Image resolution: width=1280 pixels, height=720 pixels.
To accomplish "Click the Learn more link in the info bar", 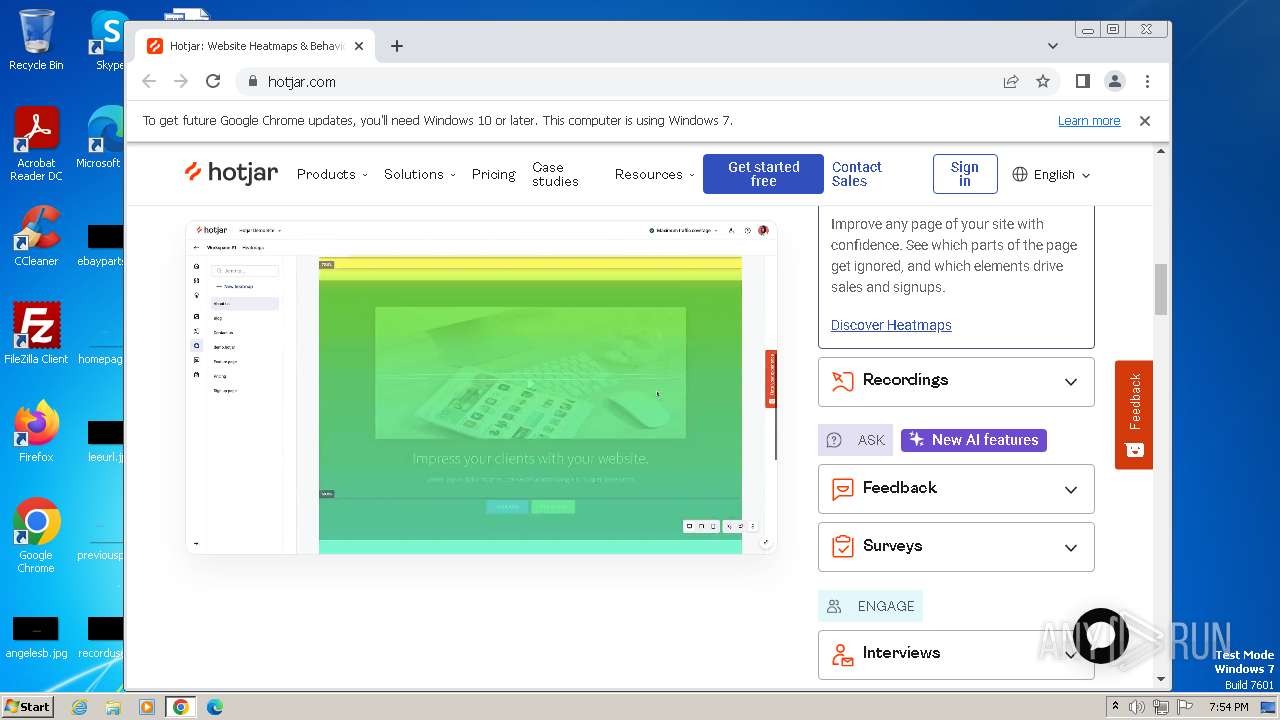I will [1089, 120].
